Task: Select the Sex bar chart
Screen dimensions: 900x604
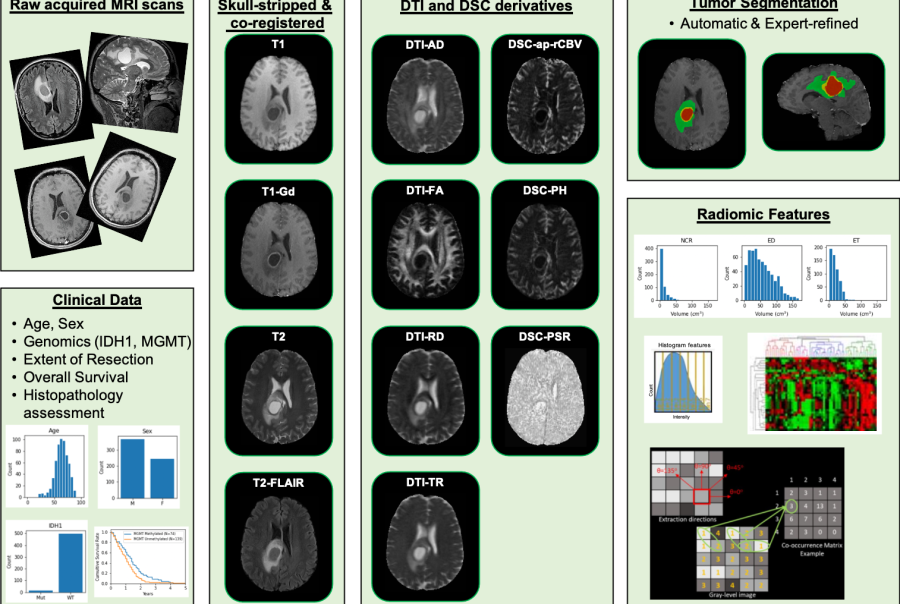Action: [139, 466]
